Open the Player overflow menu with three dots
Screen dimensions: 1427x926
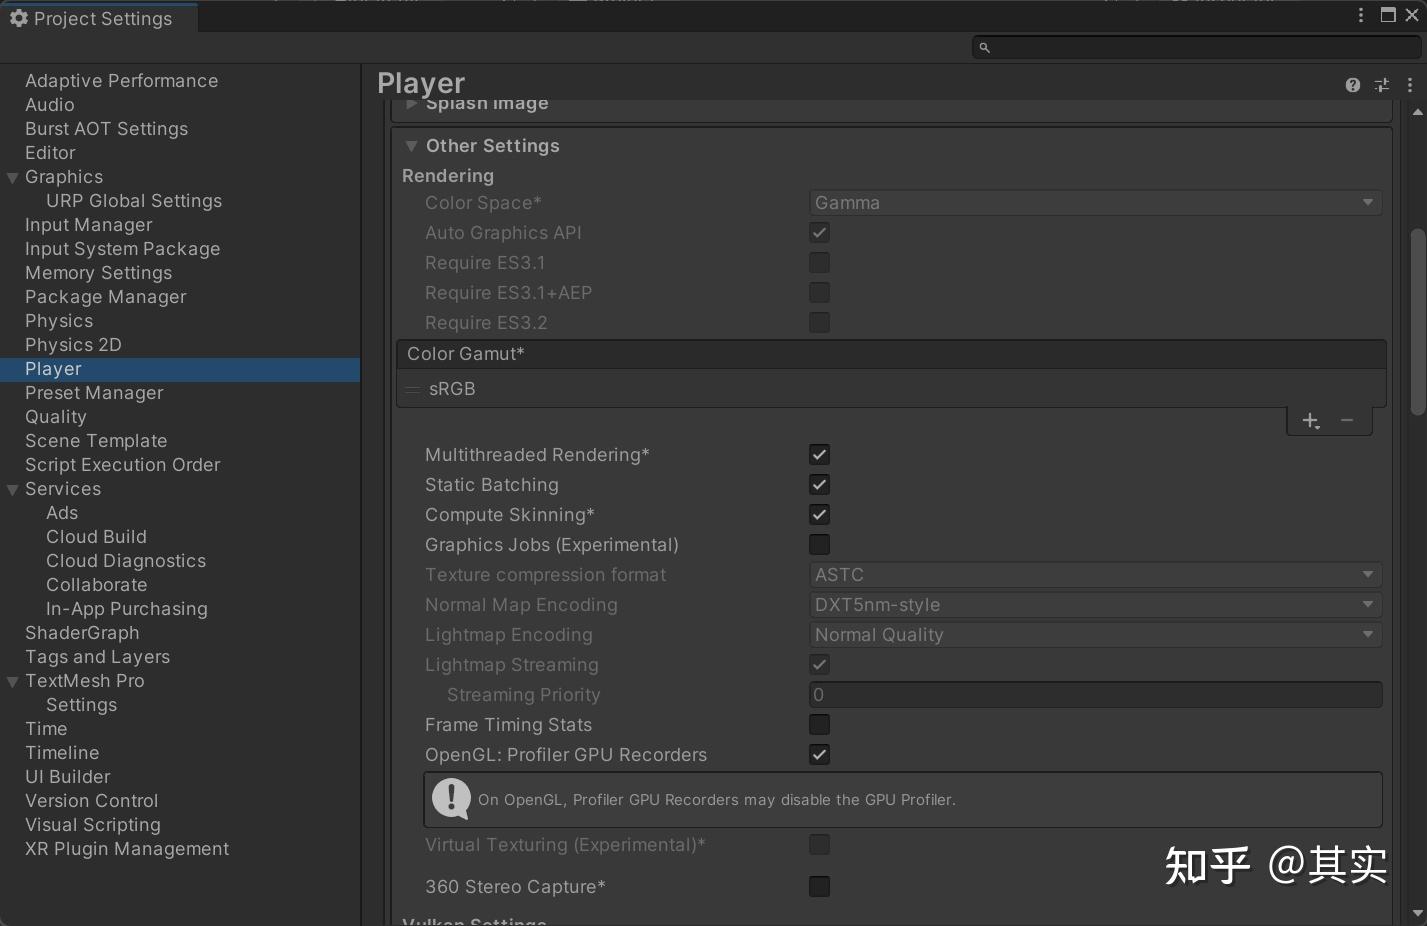1411,85
